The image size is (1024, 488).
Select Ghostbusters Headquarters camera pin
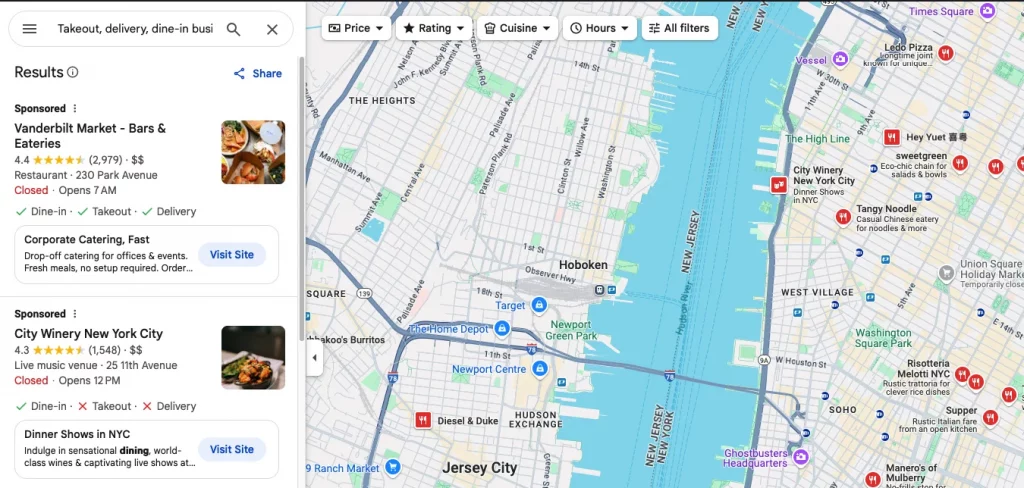pos(801,455)
